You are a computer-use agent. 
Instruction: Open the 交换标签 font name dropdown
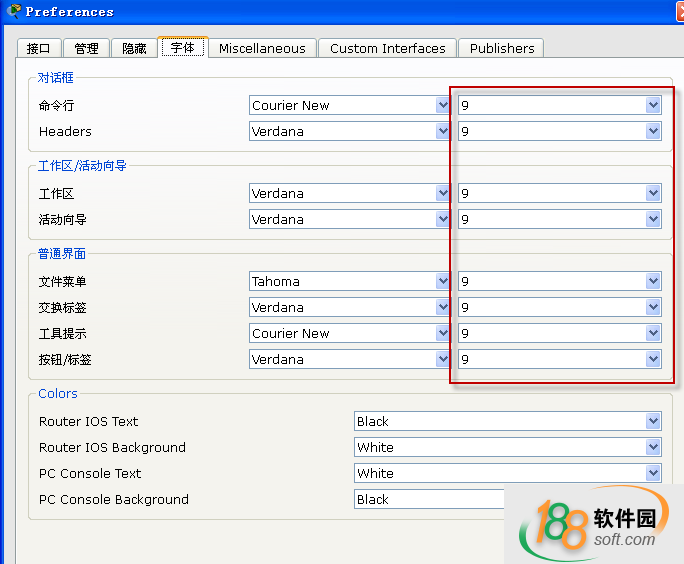[x=350, y=307]
